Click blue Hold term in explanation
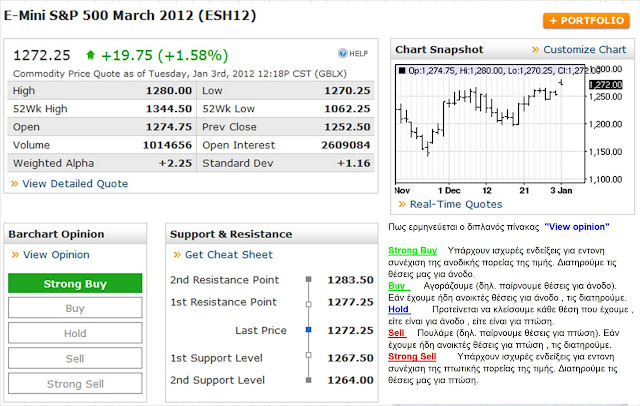The image size is (640, 406). click(x=398, y=309)
